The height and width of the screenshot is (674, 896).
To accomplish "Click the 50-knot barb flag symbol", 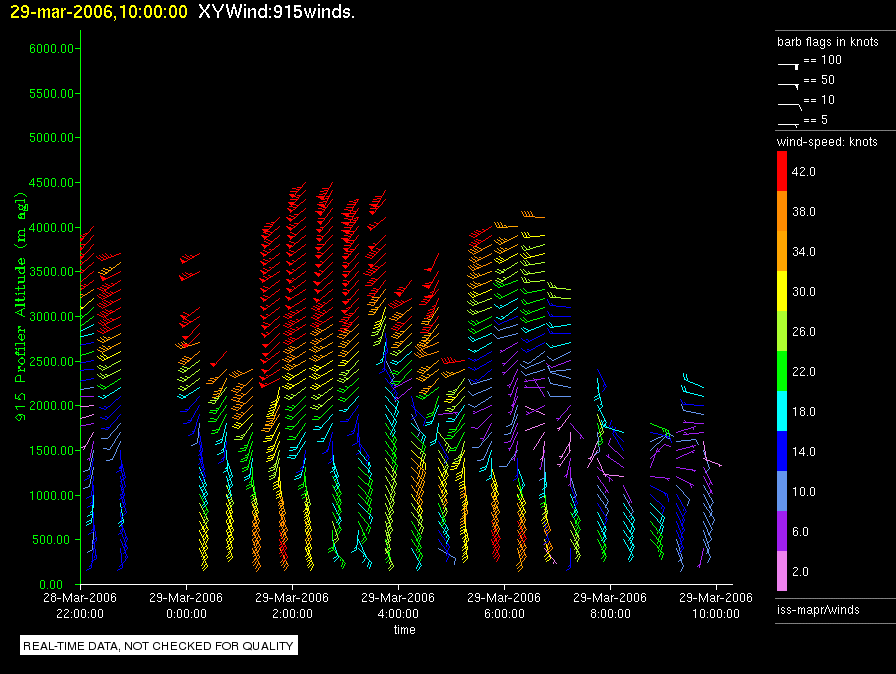I will [788, 84].
